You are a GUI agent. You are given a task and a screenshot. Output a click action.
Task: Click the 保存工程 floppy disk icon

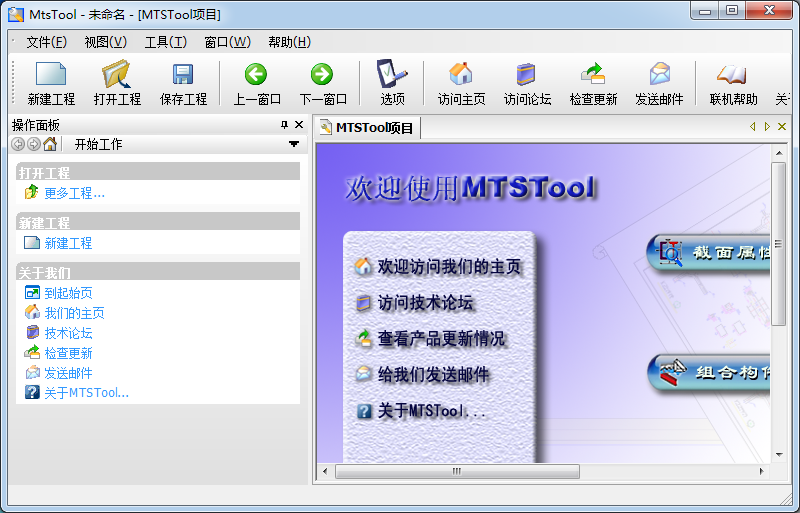[183, 75]
